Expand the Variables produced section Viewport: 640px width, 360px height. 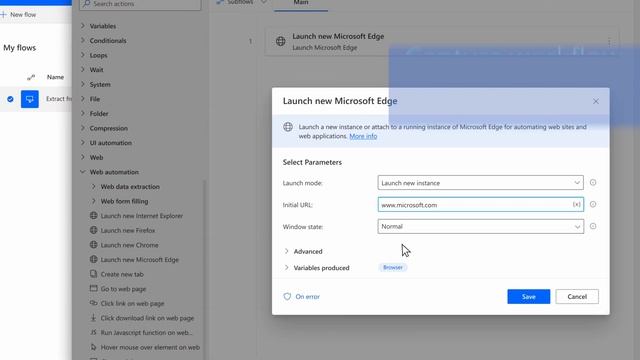(x=316, y=268)
